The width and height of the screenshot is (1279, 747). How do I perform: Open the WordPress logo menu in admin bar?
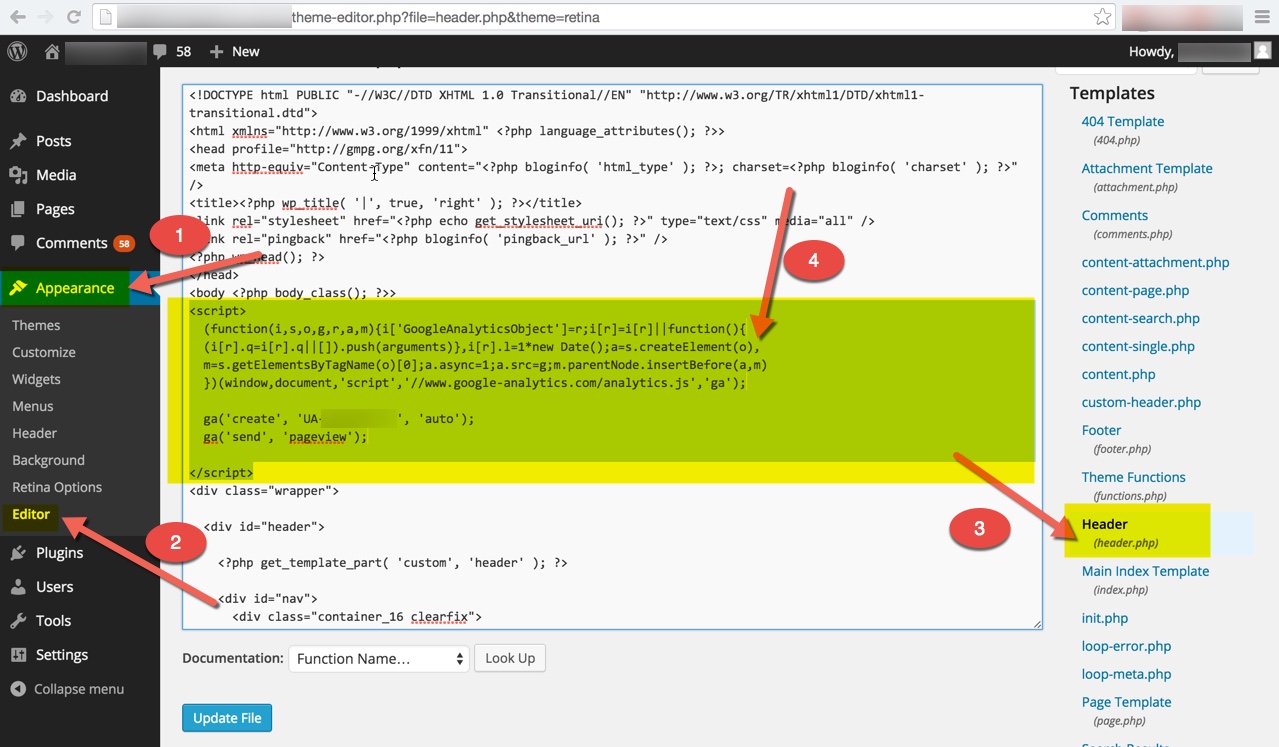click(17, 51)
